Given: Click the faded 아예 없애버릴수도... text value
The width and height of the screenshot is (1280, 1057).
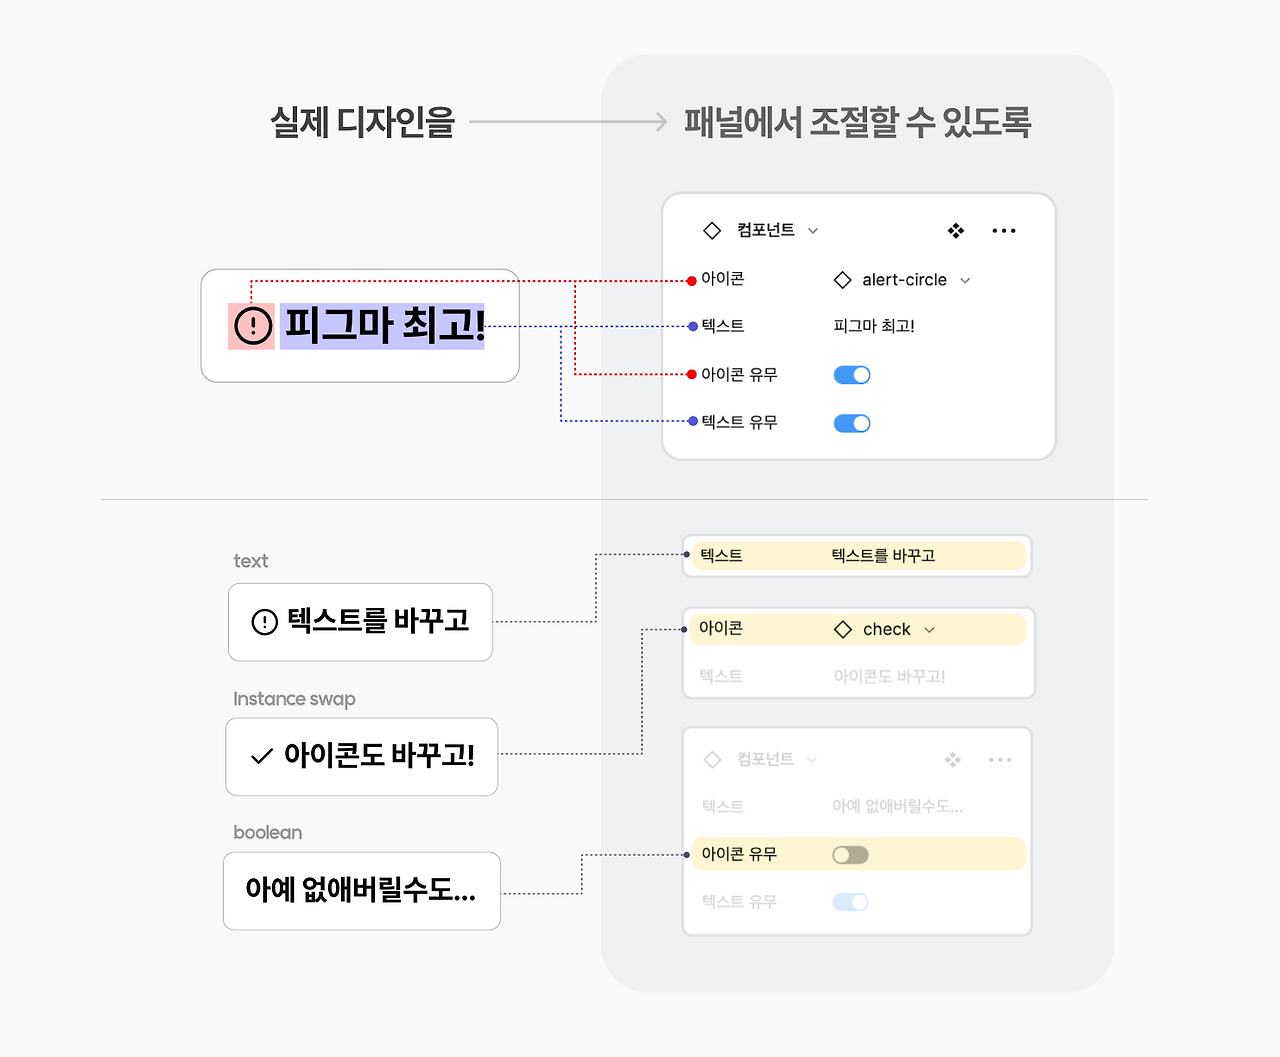Looking at the screenshot, I should tap(897, 806).
